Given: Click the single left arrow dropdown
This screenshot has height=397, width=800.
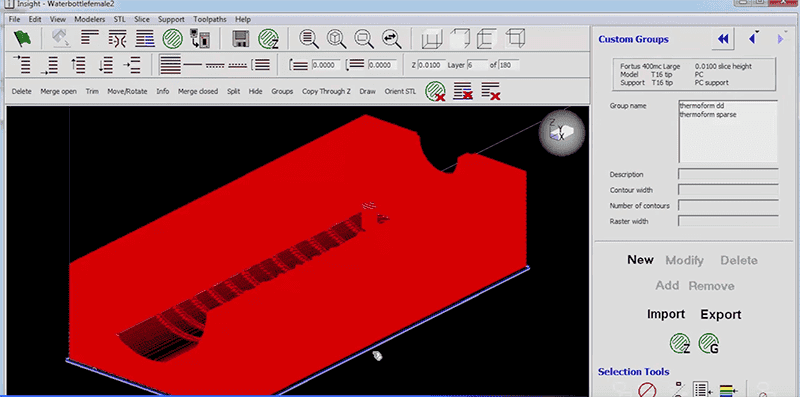Looking at the screenshot, I should [753, 39].
